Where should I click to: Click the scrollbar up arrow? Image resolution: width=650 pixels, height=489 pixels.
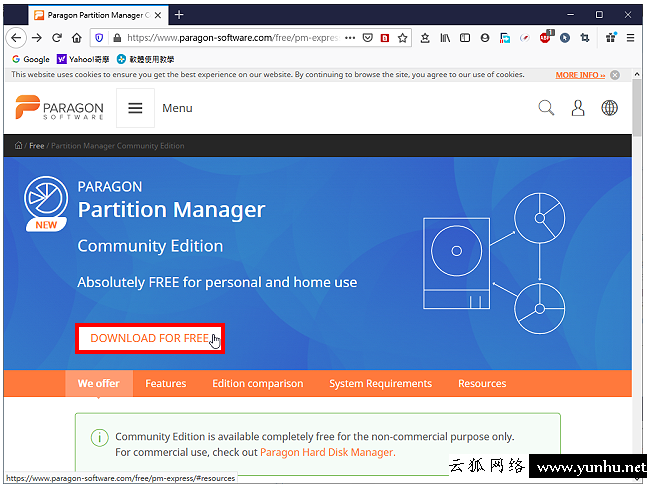click(x=637, y=74)
